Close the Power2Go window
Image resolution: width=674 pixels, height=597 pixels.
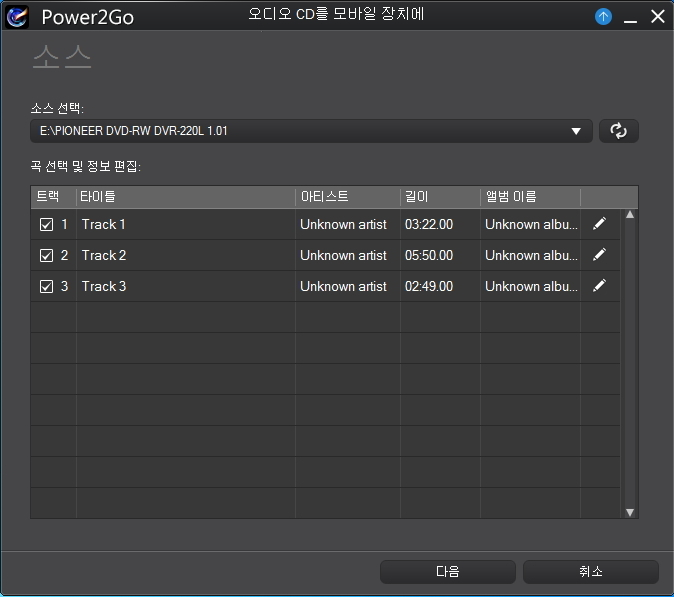(658, 17)
